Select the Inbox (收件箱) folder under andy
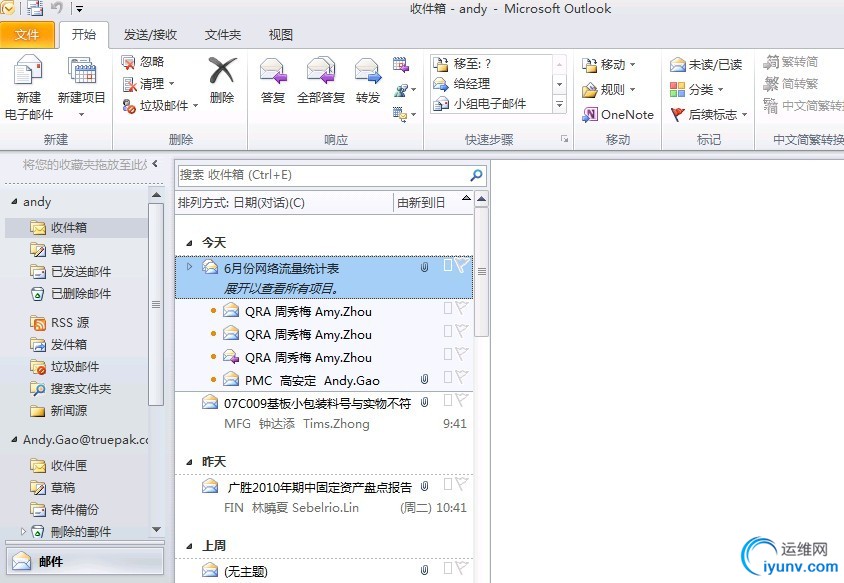844x583 pixels. tap(76, 228)
